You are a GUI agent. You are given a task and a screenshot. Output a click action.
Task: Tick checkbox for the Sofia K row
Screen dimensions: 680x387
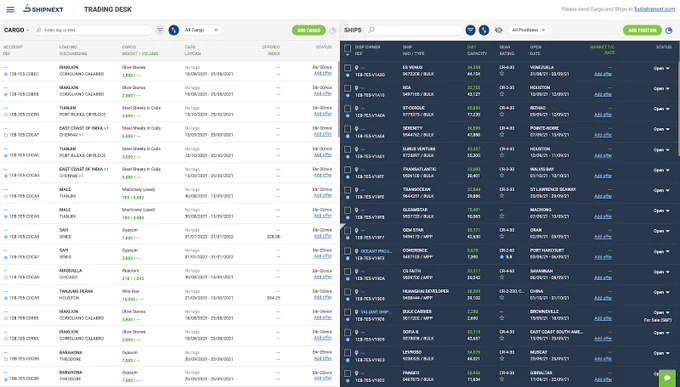click(347, 333)
